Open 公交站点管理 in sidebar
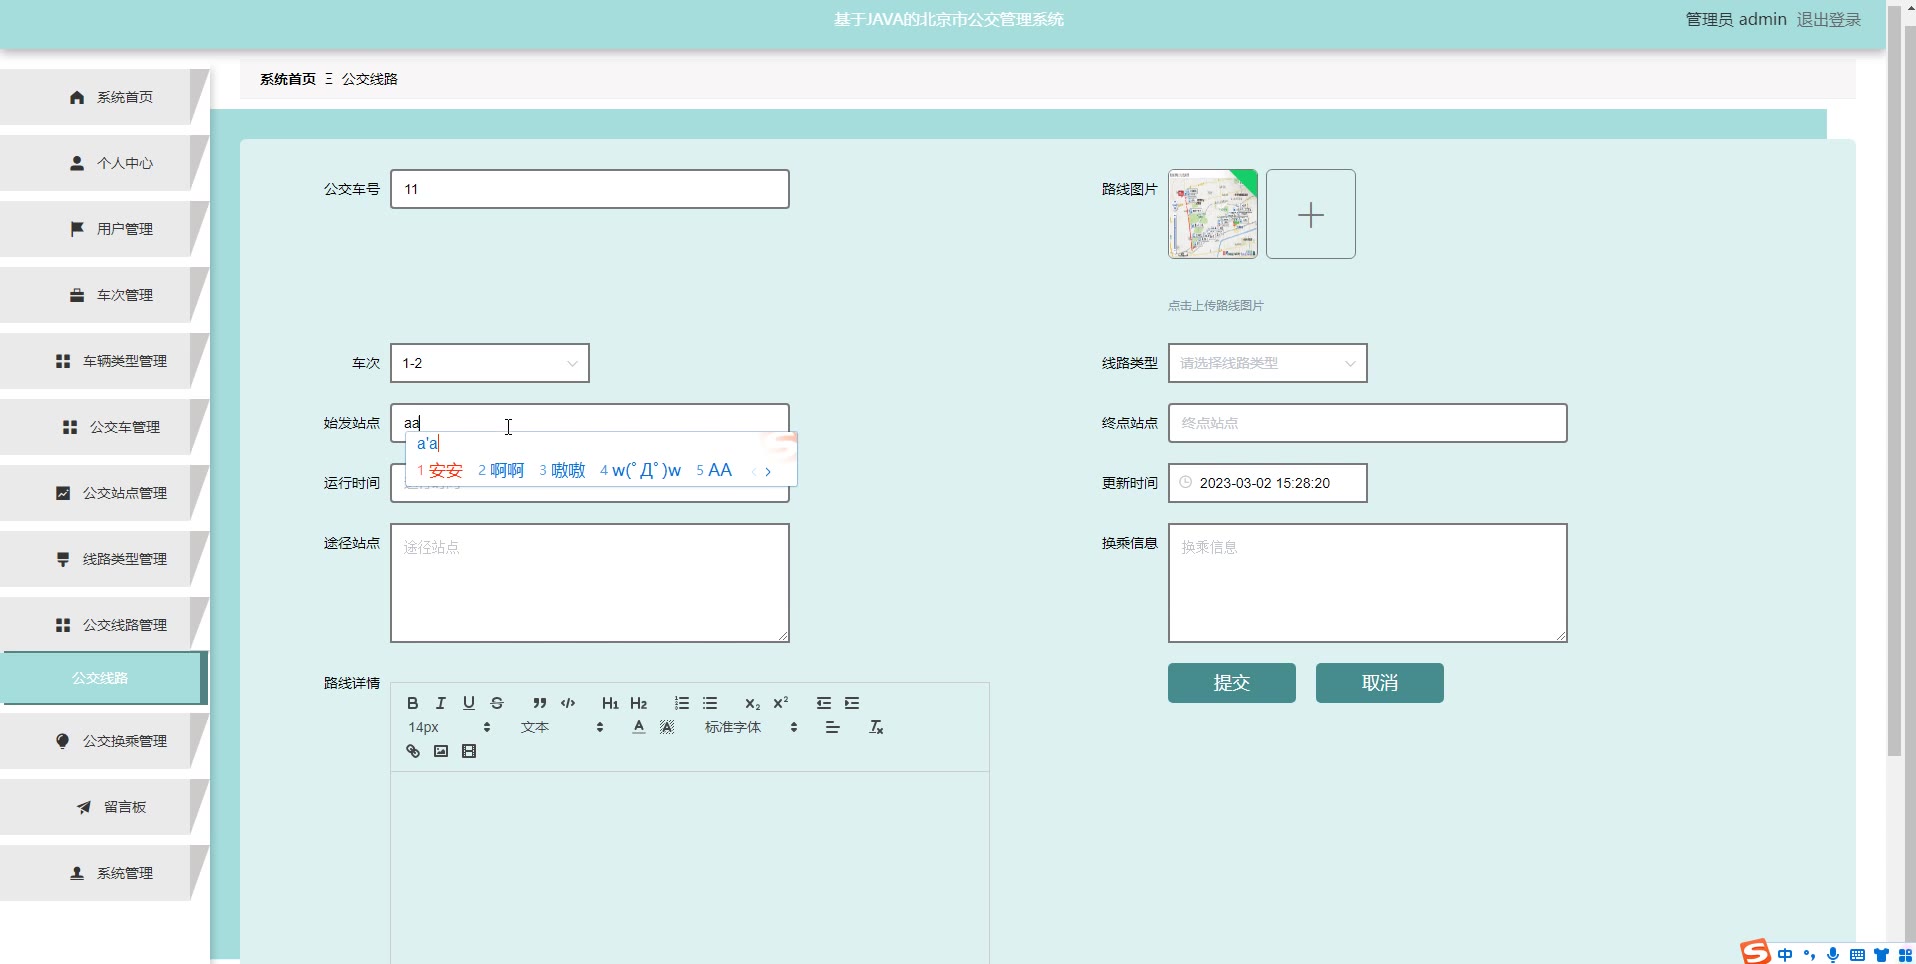 (104, 493)
